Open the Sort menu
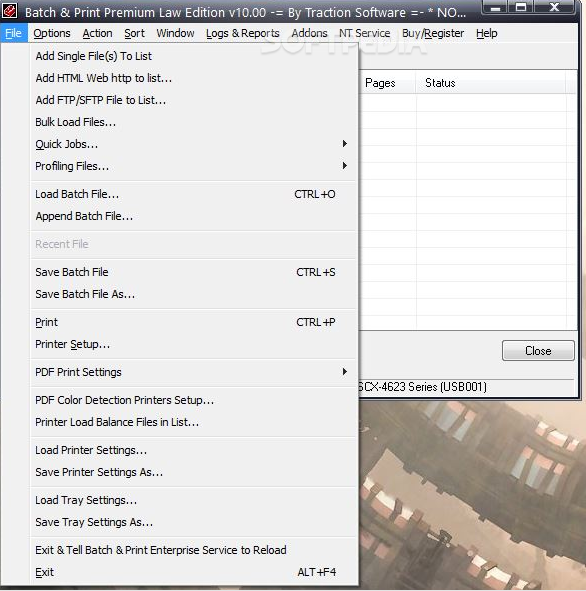Viewport: 586px width, 591px height. pyautogui.click(x=135, y=33)
